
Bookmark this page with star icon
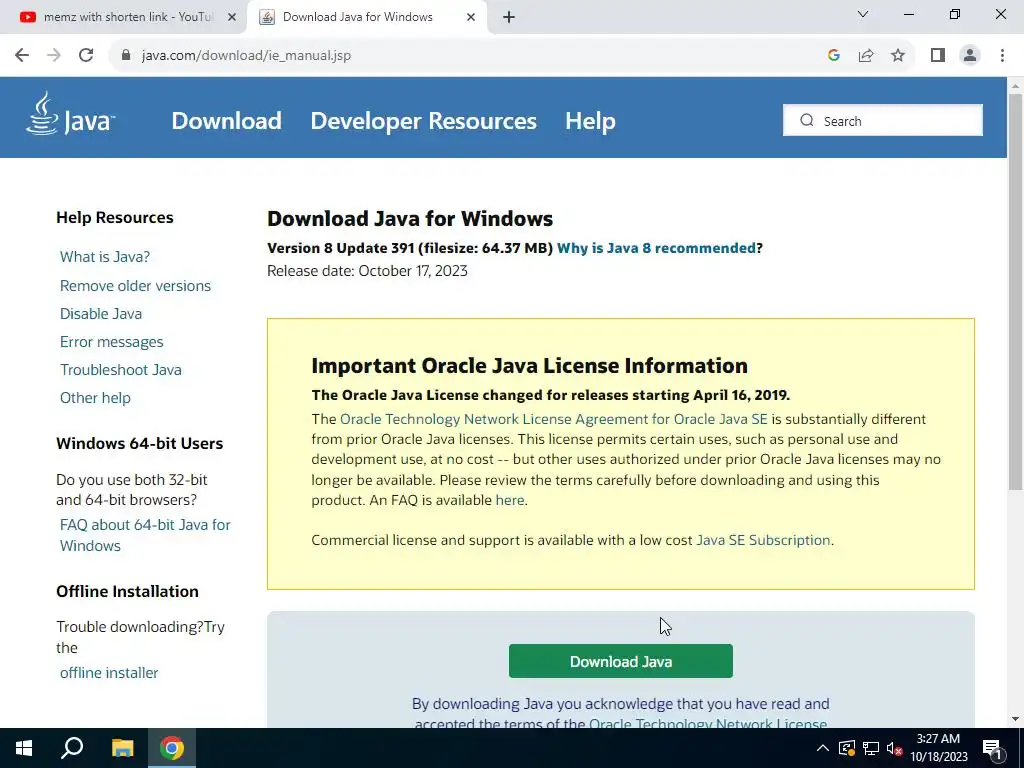(898, 56)
